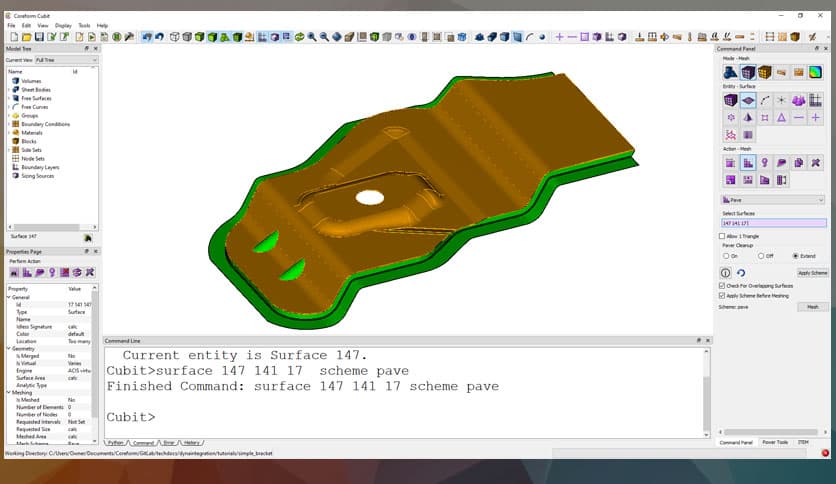Switch to the Python tab
This screenshot has width=836, height=484.
[x=116, y=443]
